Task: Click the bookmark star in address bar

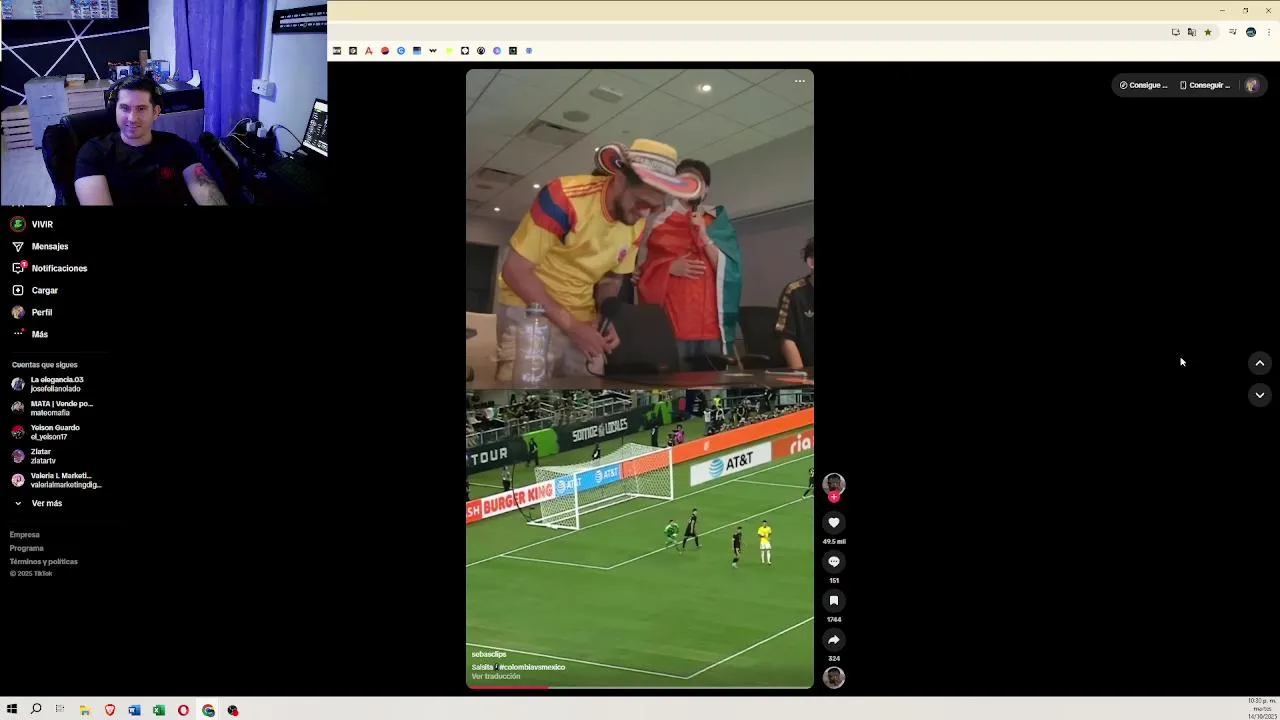Action: 1208,32
